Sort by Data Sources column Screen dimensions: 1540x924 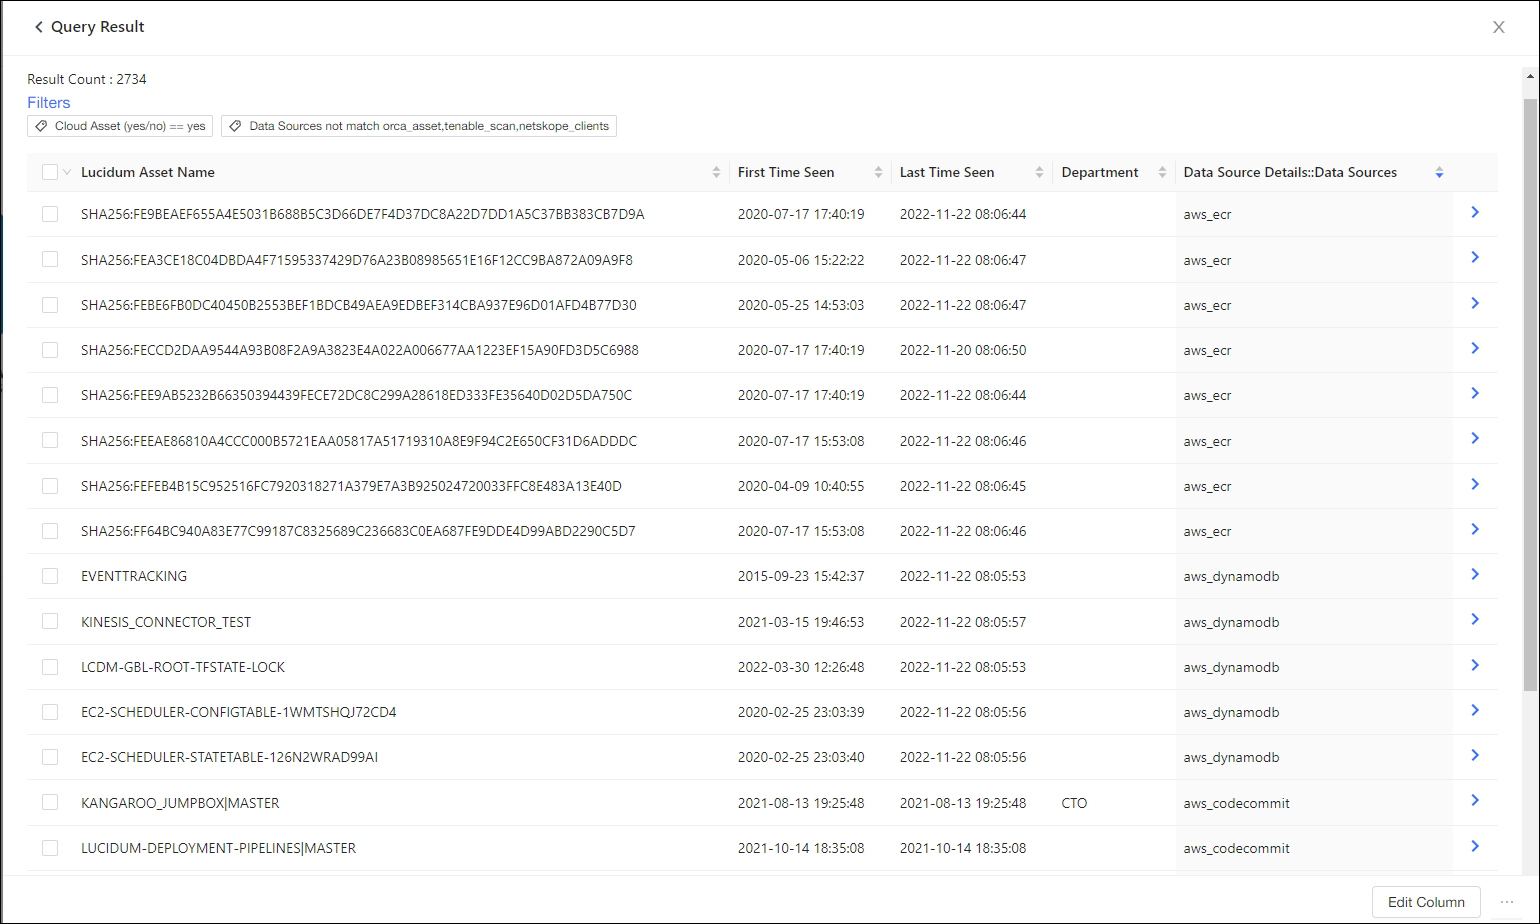pos(1439,172)
